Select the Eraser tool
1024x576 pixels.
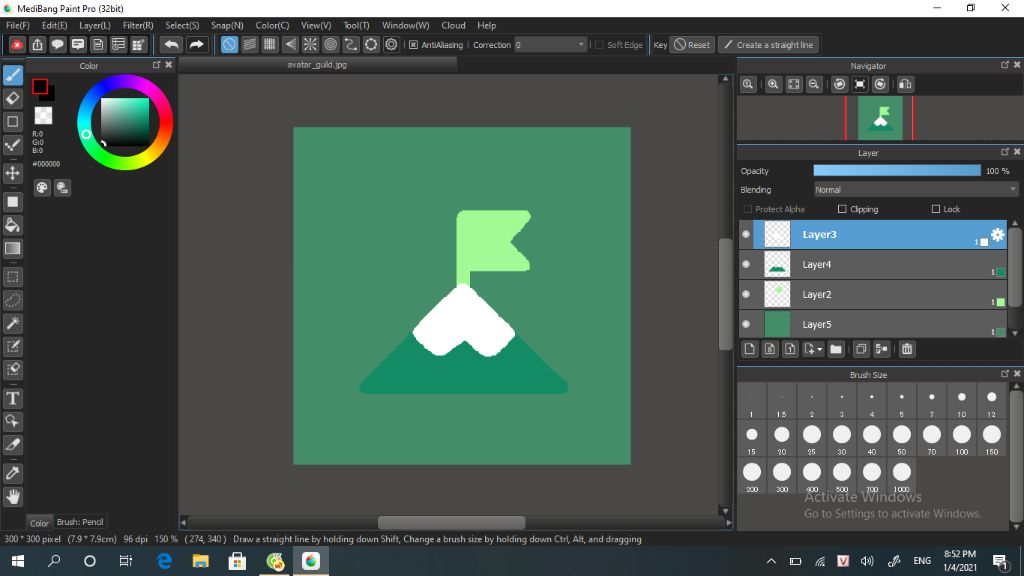click(13, 99)
